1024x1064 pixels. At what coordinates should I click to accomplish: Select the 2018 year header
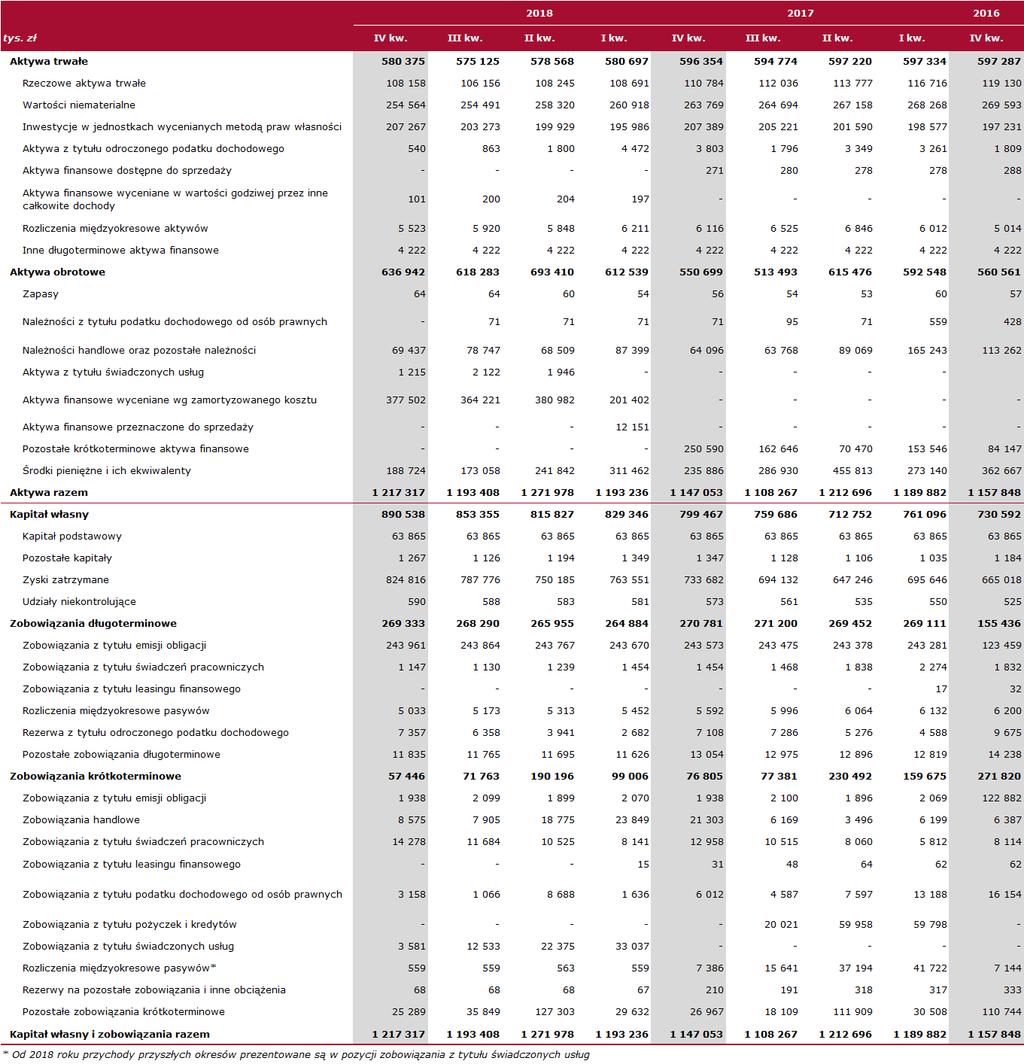point(539,13)
